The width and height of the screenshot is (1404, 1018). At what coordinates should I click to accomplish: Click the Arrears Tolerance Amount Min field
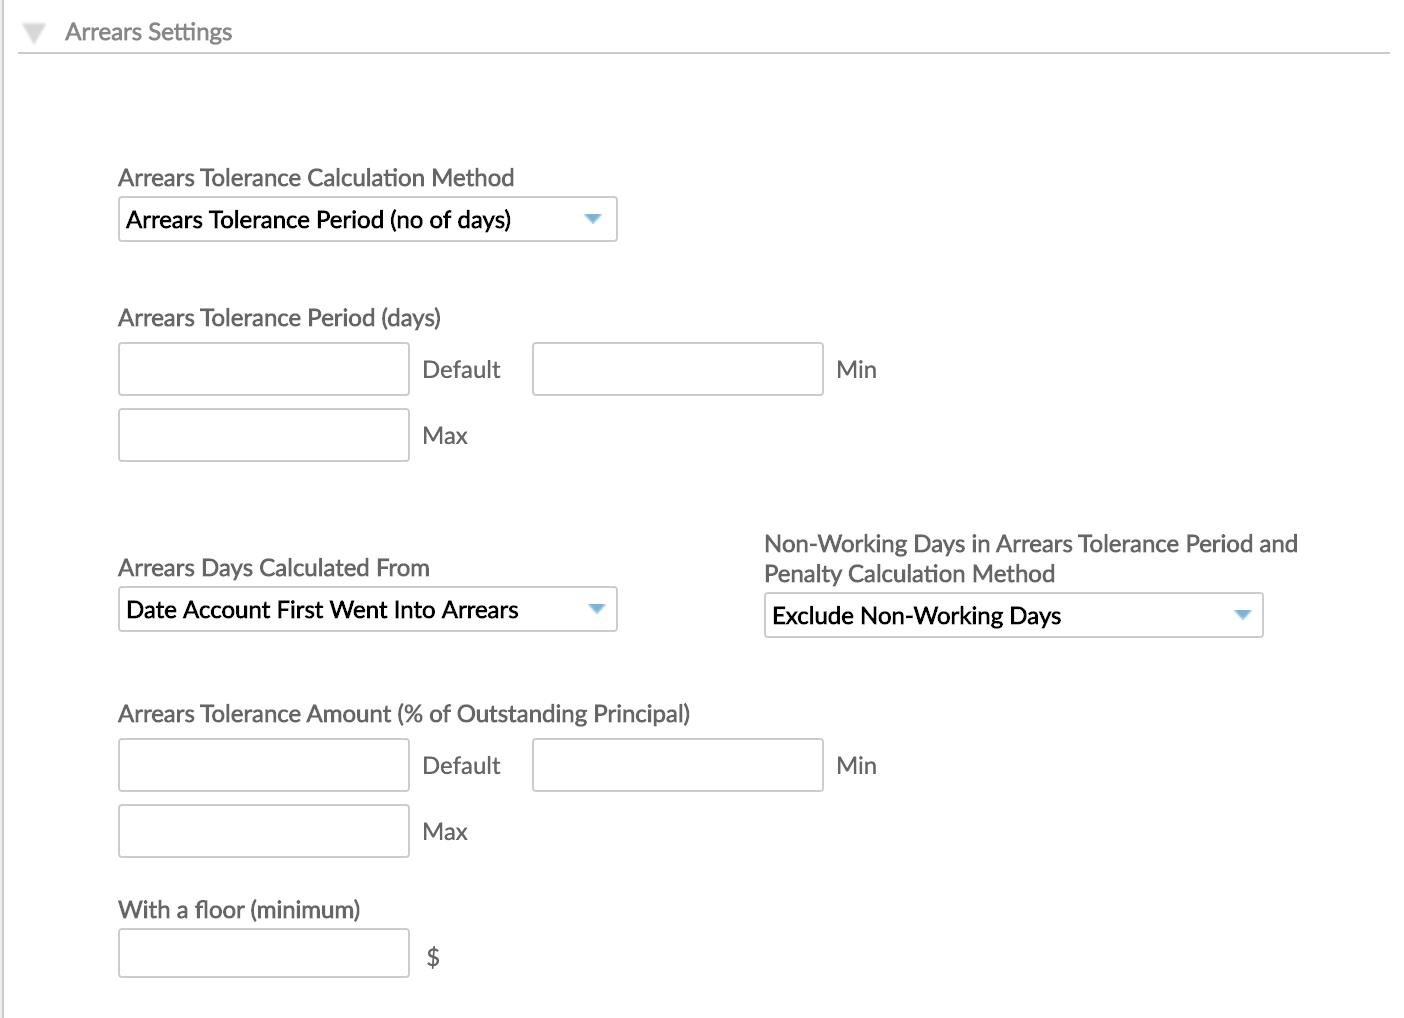point(677,765)
